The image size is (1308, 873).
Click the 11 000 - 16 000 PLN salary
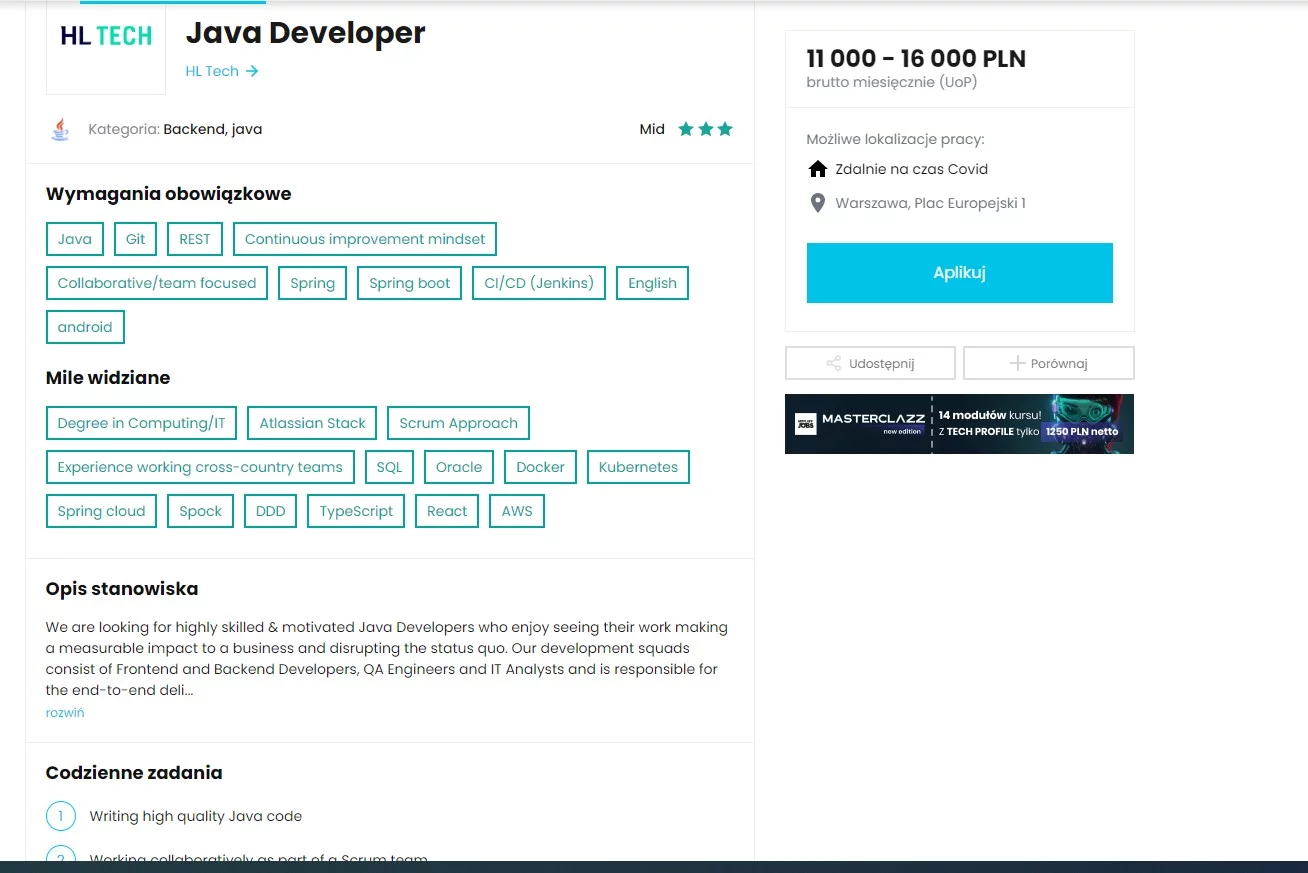click(x=916, y=59)
